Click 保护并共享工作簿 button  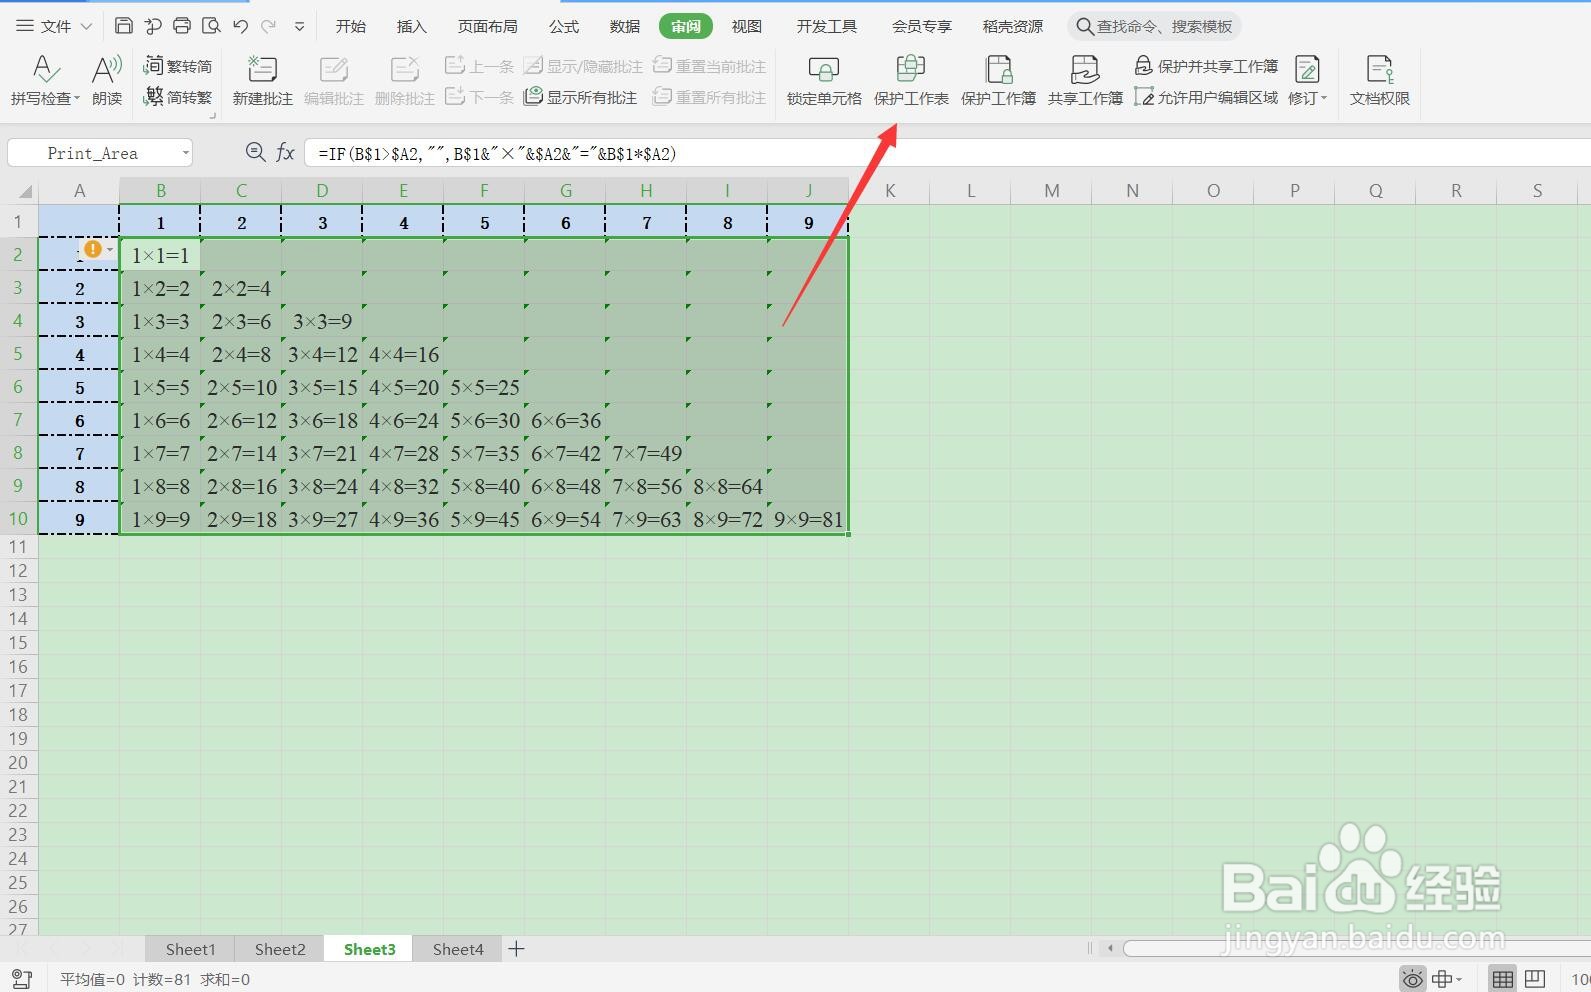coord(1206,66)
